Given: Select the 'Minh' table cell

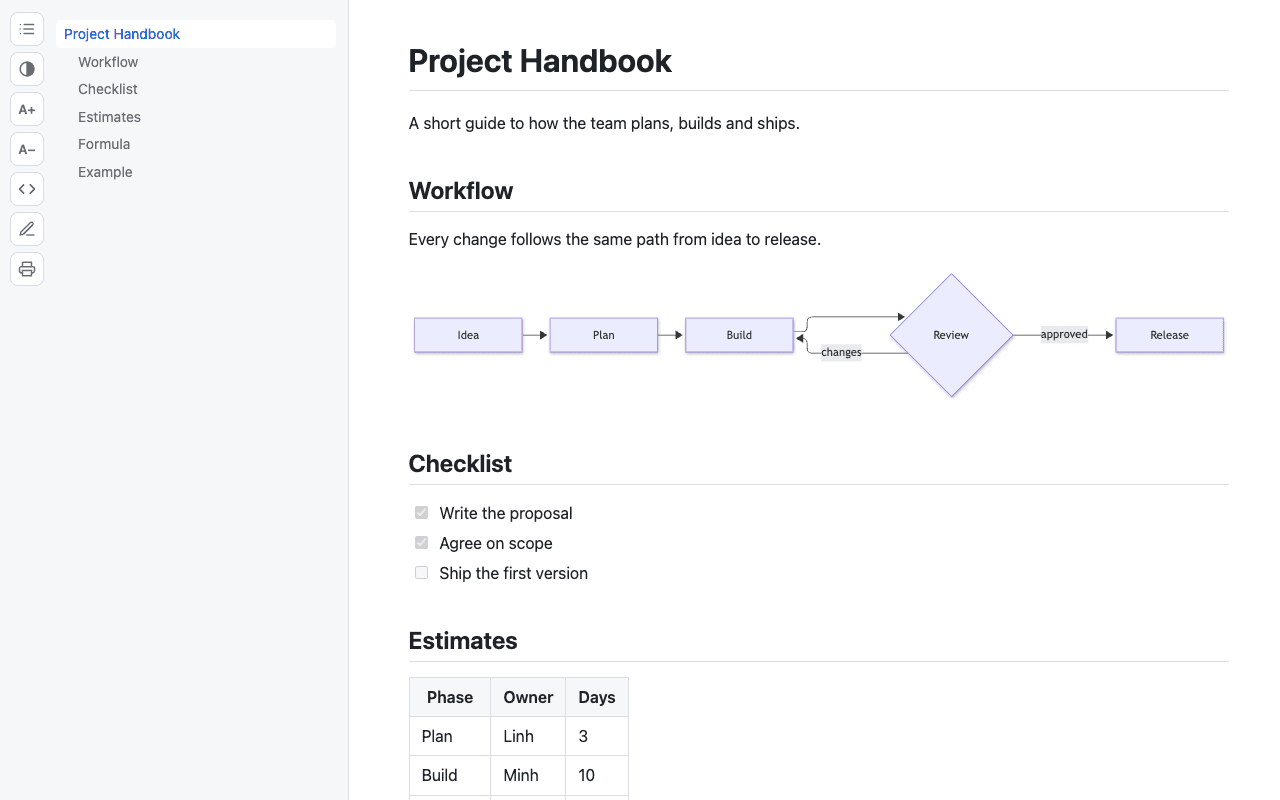Looking at the screenshot, I should pos(528,775).
